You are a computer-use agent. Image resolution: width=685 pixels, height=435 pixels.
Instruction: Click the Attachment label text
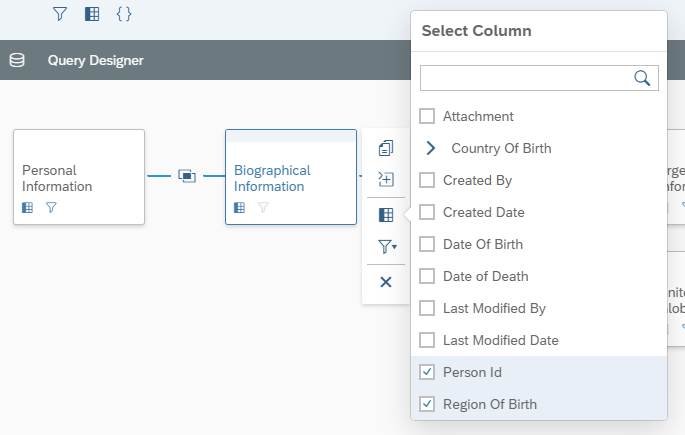(478, 116)
